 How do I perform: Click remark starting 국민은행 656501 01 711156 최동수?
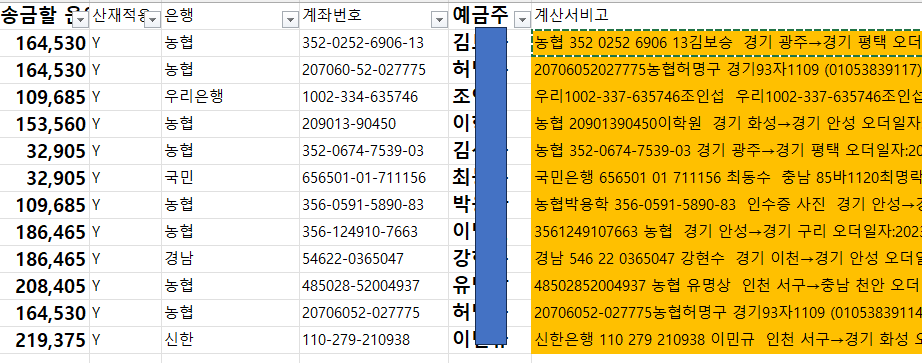point(727,178)
